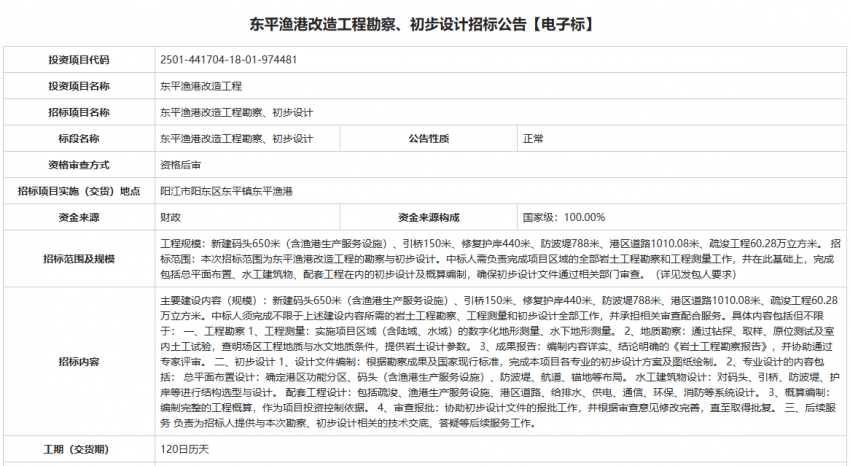
Task: Click the label 资金来源构成
Action: 429,217
